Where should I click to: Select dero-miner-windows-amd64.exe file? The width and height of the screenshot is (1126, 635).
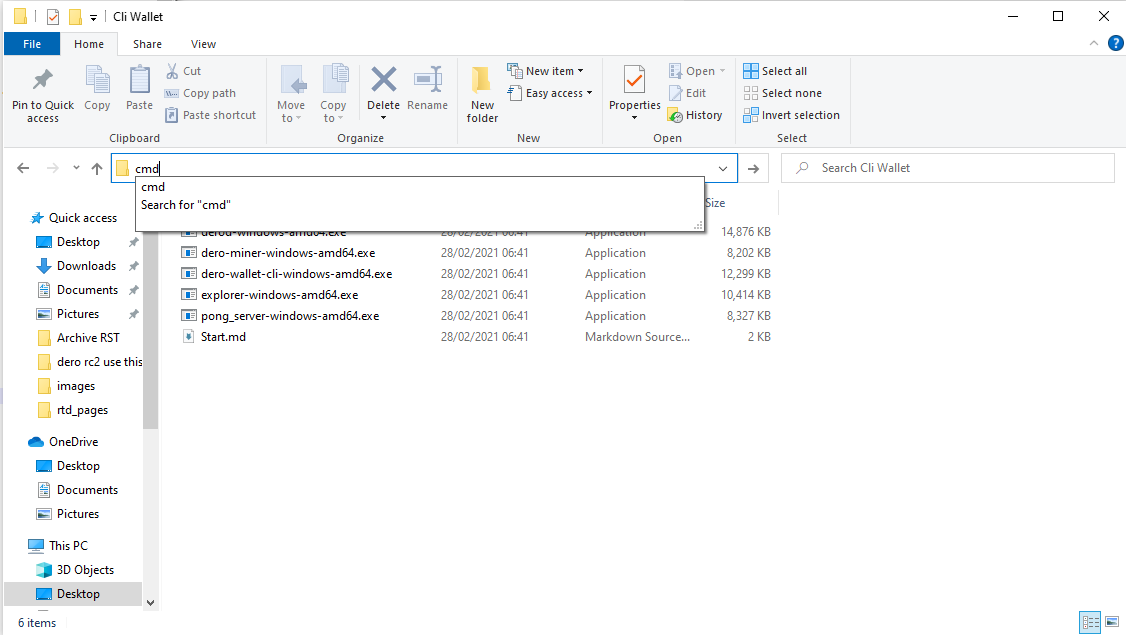(x=288, y=253)
